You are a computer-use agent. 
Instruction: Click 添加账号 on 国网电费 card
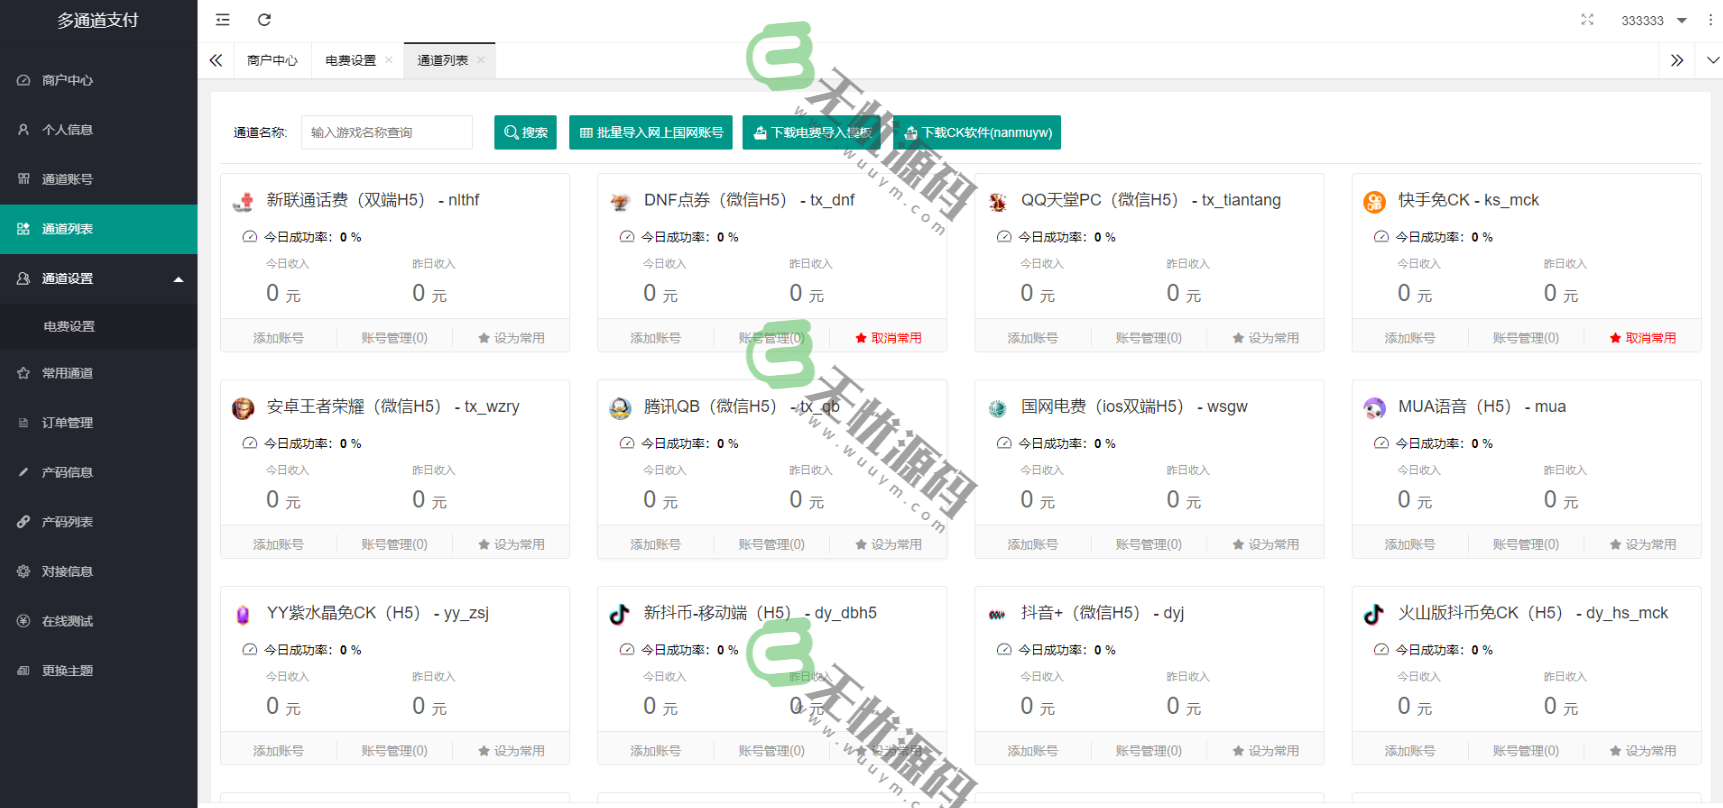point(1032,545)
